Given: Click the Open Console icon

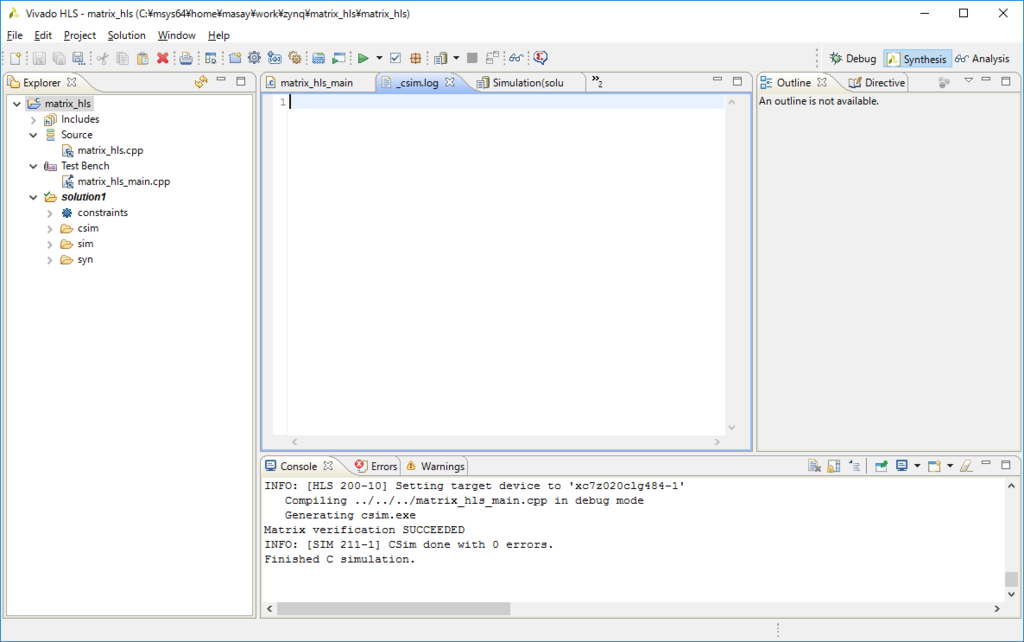Looking at the screenshot, I should click(935, 466).
